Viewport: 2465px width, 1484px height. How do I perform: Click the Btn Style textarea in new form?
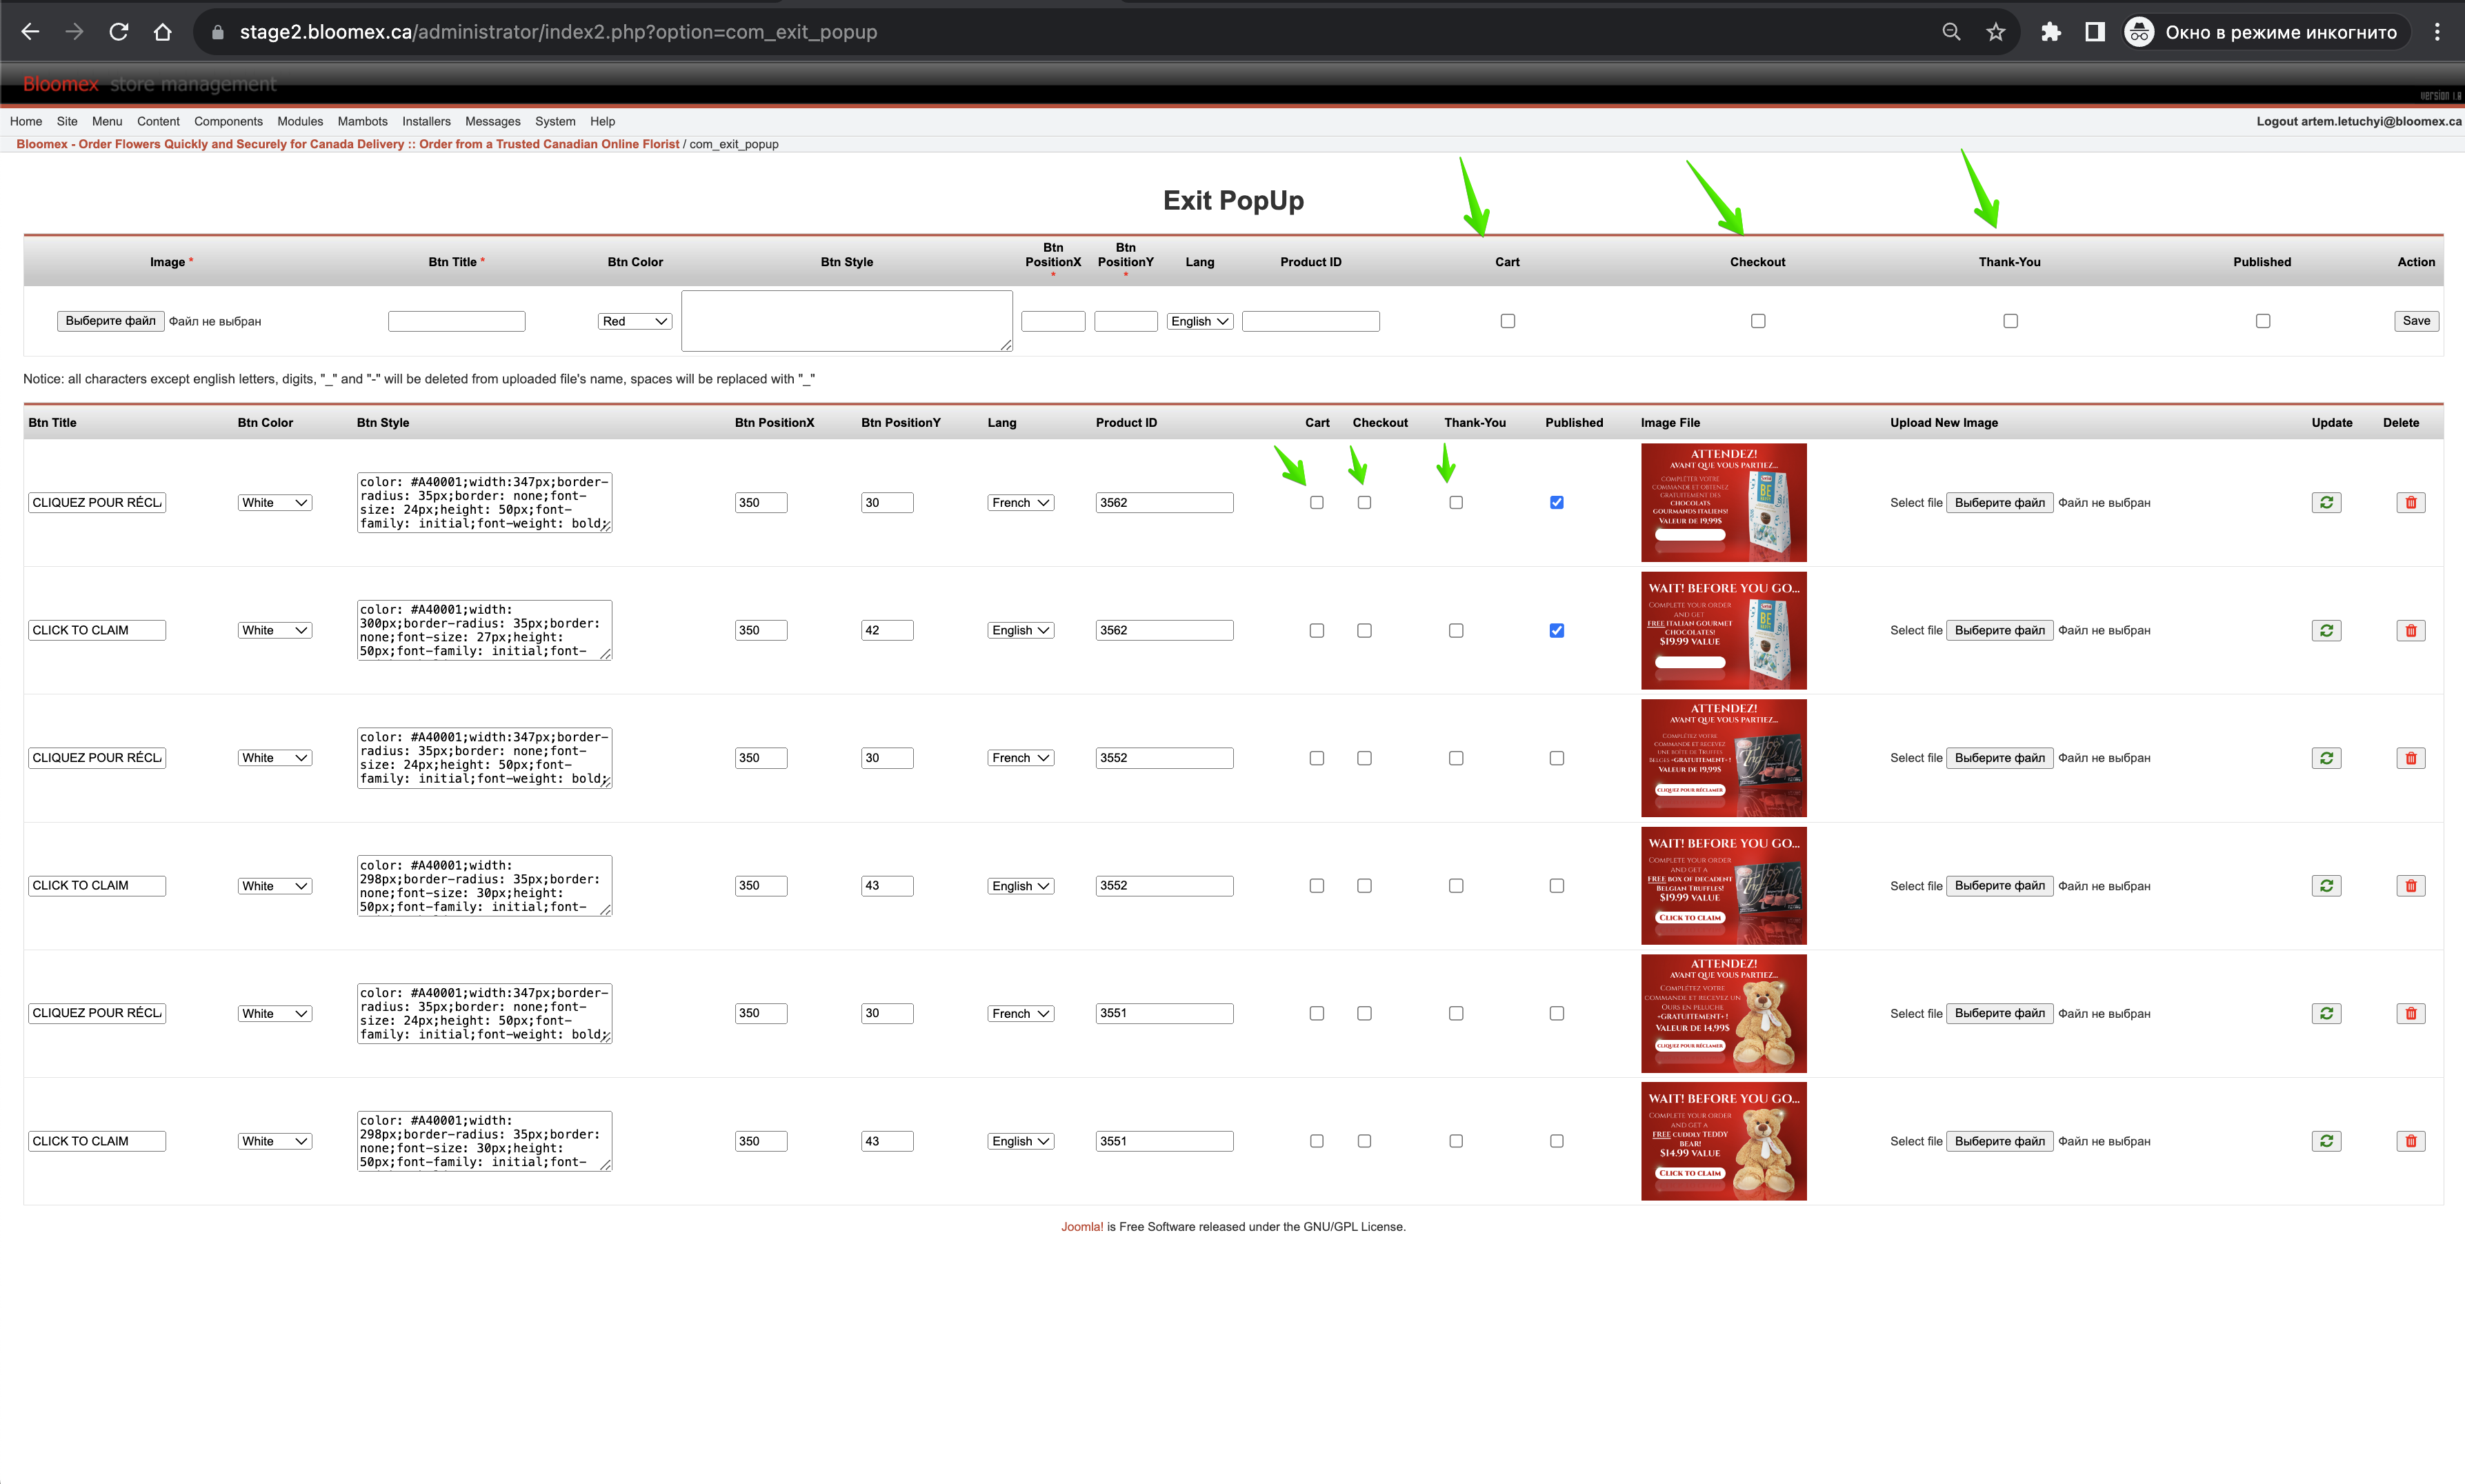point(846,321)
